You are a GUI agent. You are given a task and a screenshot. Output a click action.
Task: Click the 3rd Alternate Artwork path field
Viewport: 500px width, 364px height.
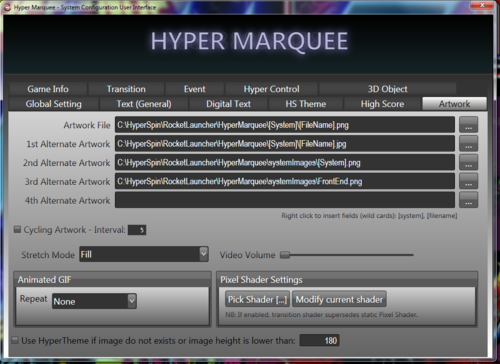285,181
